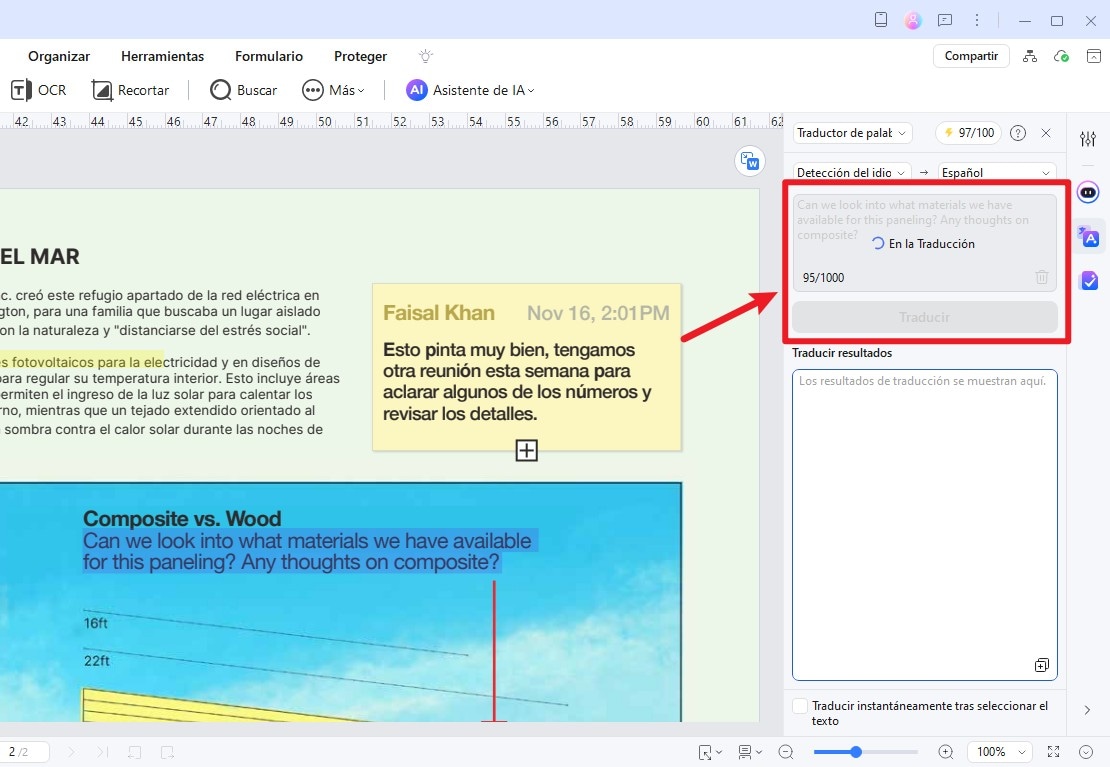Enter fullscreen mode icon
1110x767 pixels.
point(1053,752)
